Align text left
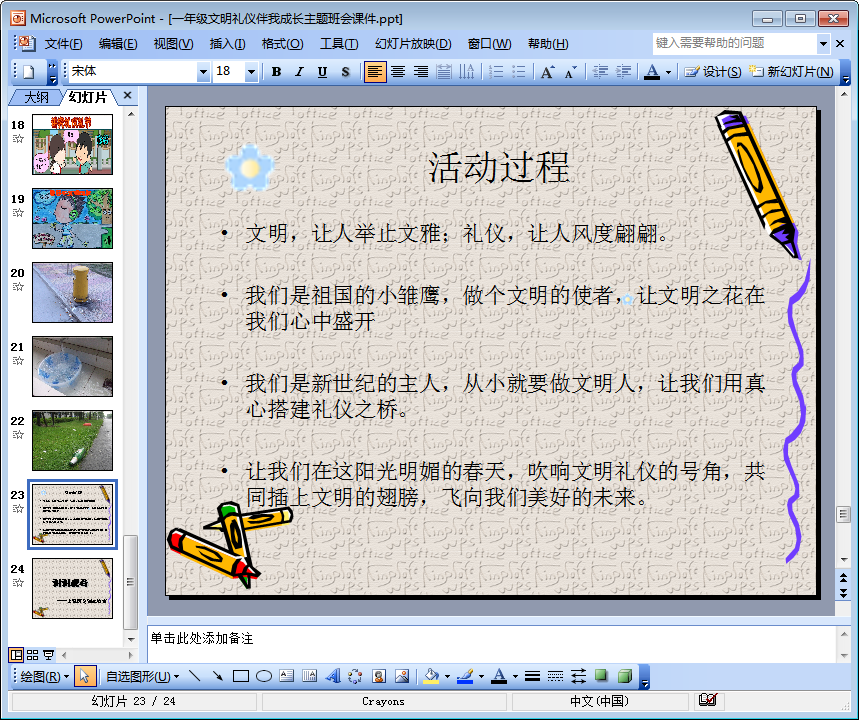 click(x=375, y=72)
